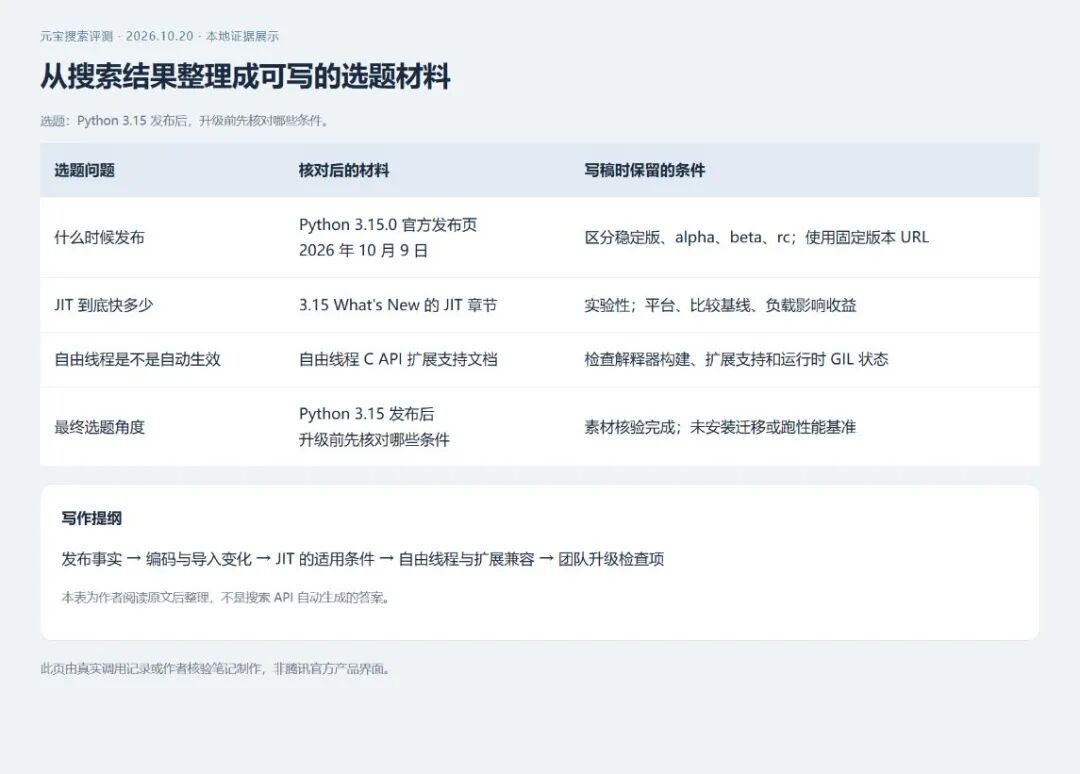1080x774 pixels.
Task: Click the cell '最终选题角度'
Action: tap(99, 427)
